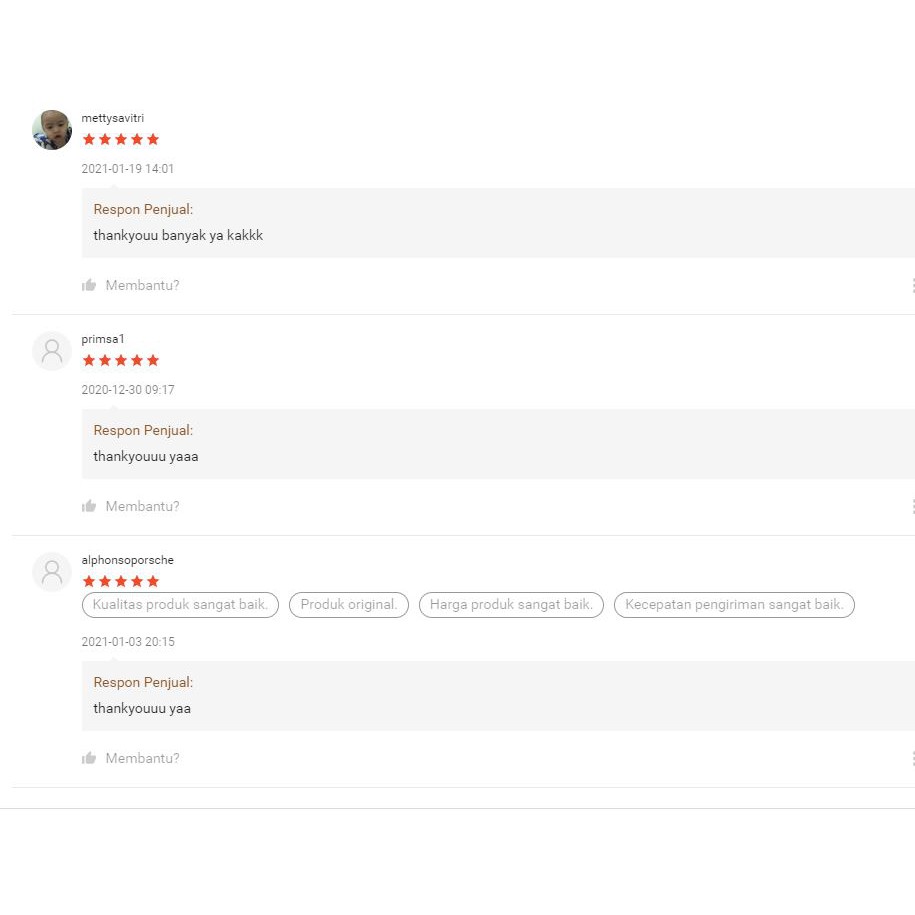Click Membantu? under mettysavitri's review

pyautogui.click(x=142, y=285)
